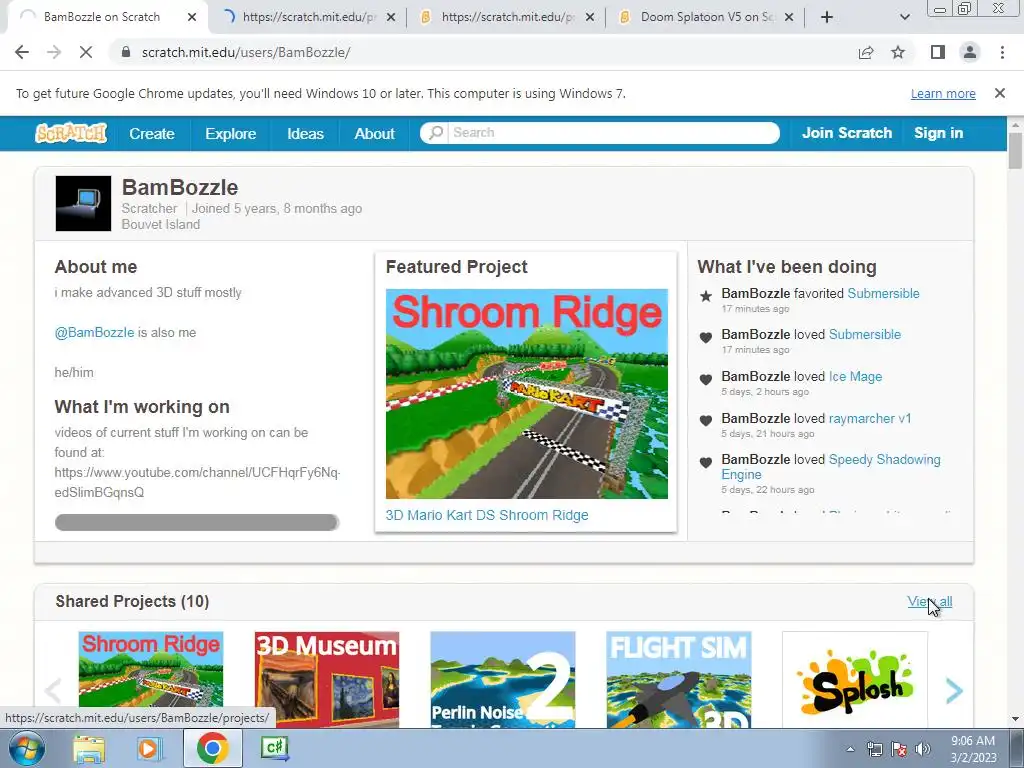The image size is (1024, 768).
Task: Open the favorited Submersible project link
Action: coord(883,294)
